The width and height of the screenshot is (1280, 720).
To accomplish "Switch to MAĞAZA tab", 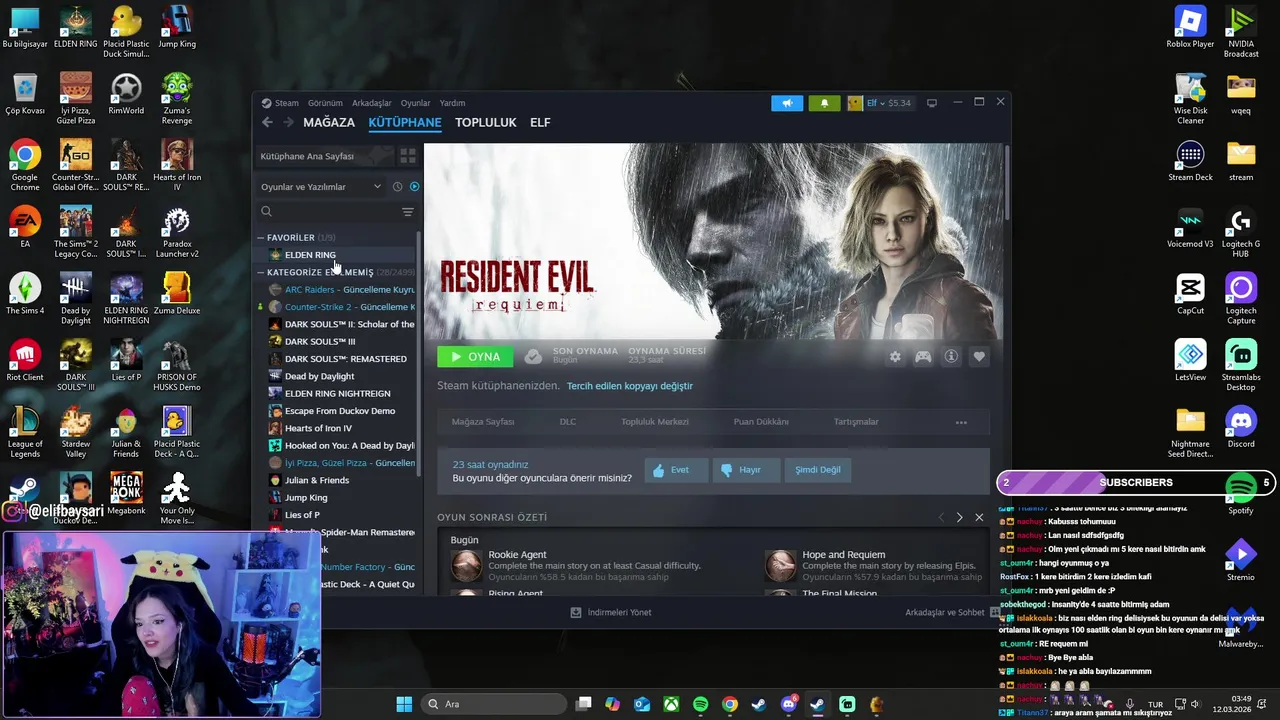I will point(329,122).
